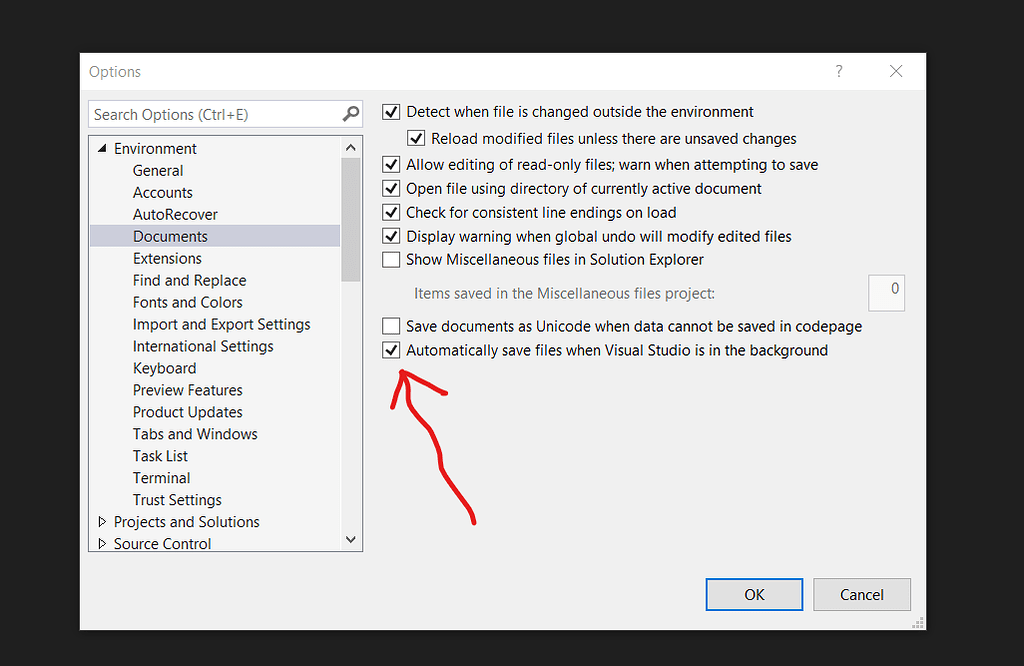The image size is (1024, 666).
Task: Disable Reload modified files unless unsaved changes
Action: point(416,138)
